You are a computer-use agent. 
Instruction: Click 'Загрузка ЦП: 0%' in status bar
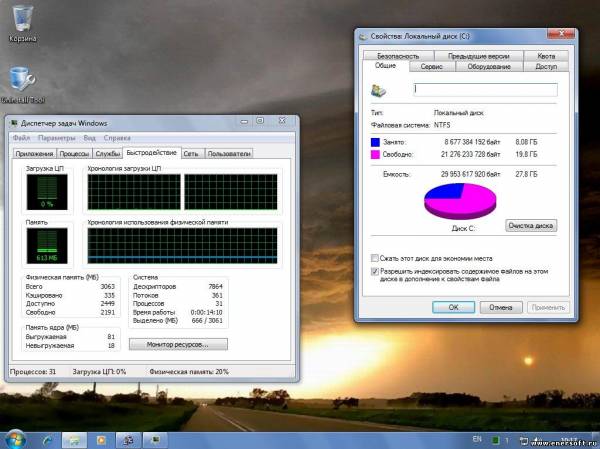point(99,372)
